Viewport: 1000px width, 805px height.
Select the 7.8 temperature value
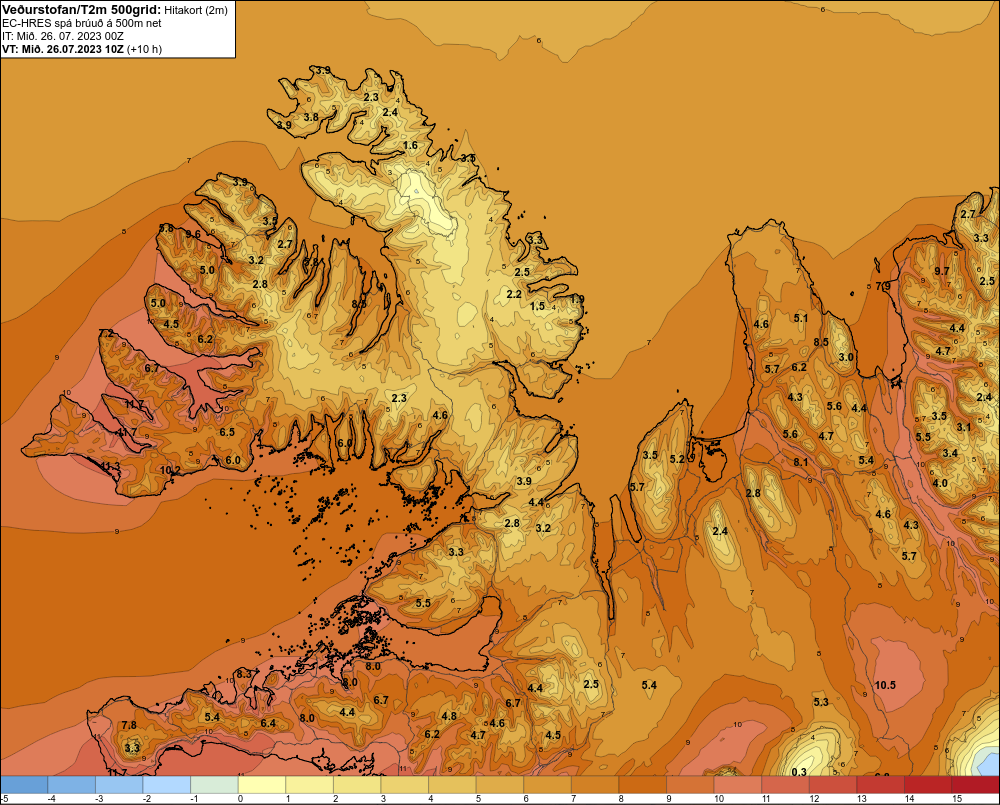(x=129, y=725)
